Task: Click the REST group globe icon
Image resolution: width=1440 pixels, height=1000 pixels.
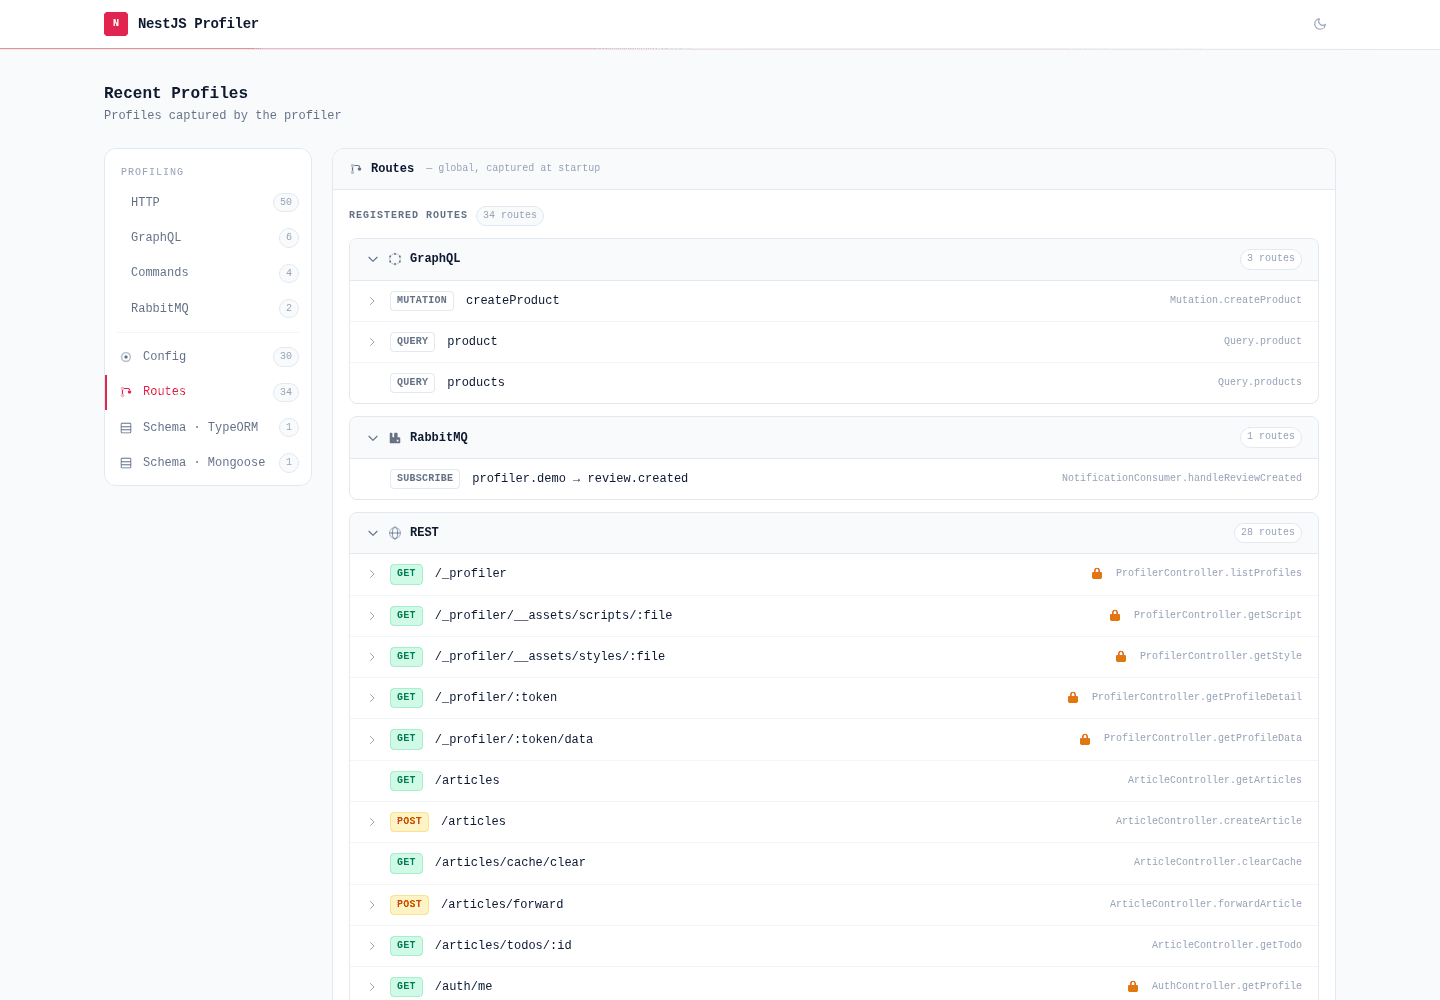Action: point(395,533)
